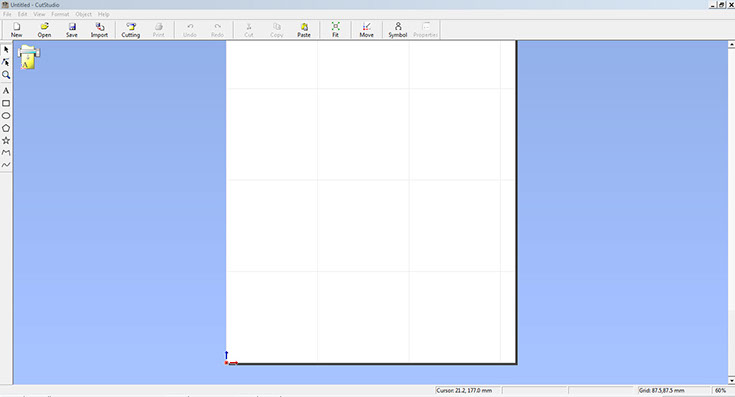Open a file with the Open icon
The image size is (735, 397).
(44, 30)
